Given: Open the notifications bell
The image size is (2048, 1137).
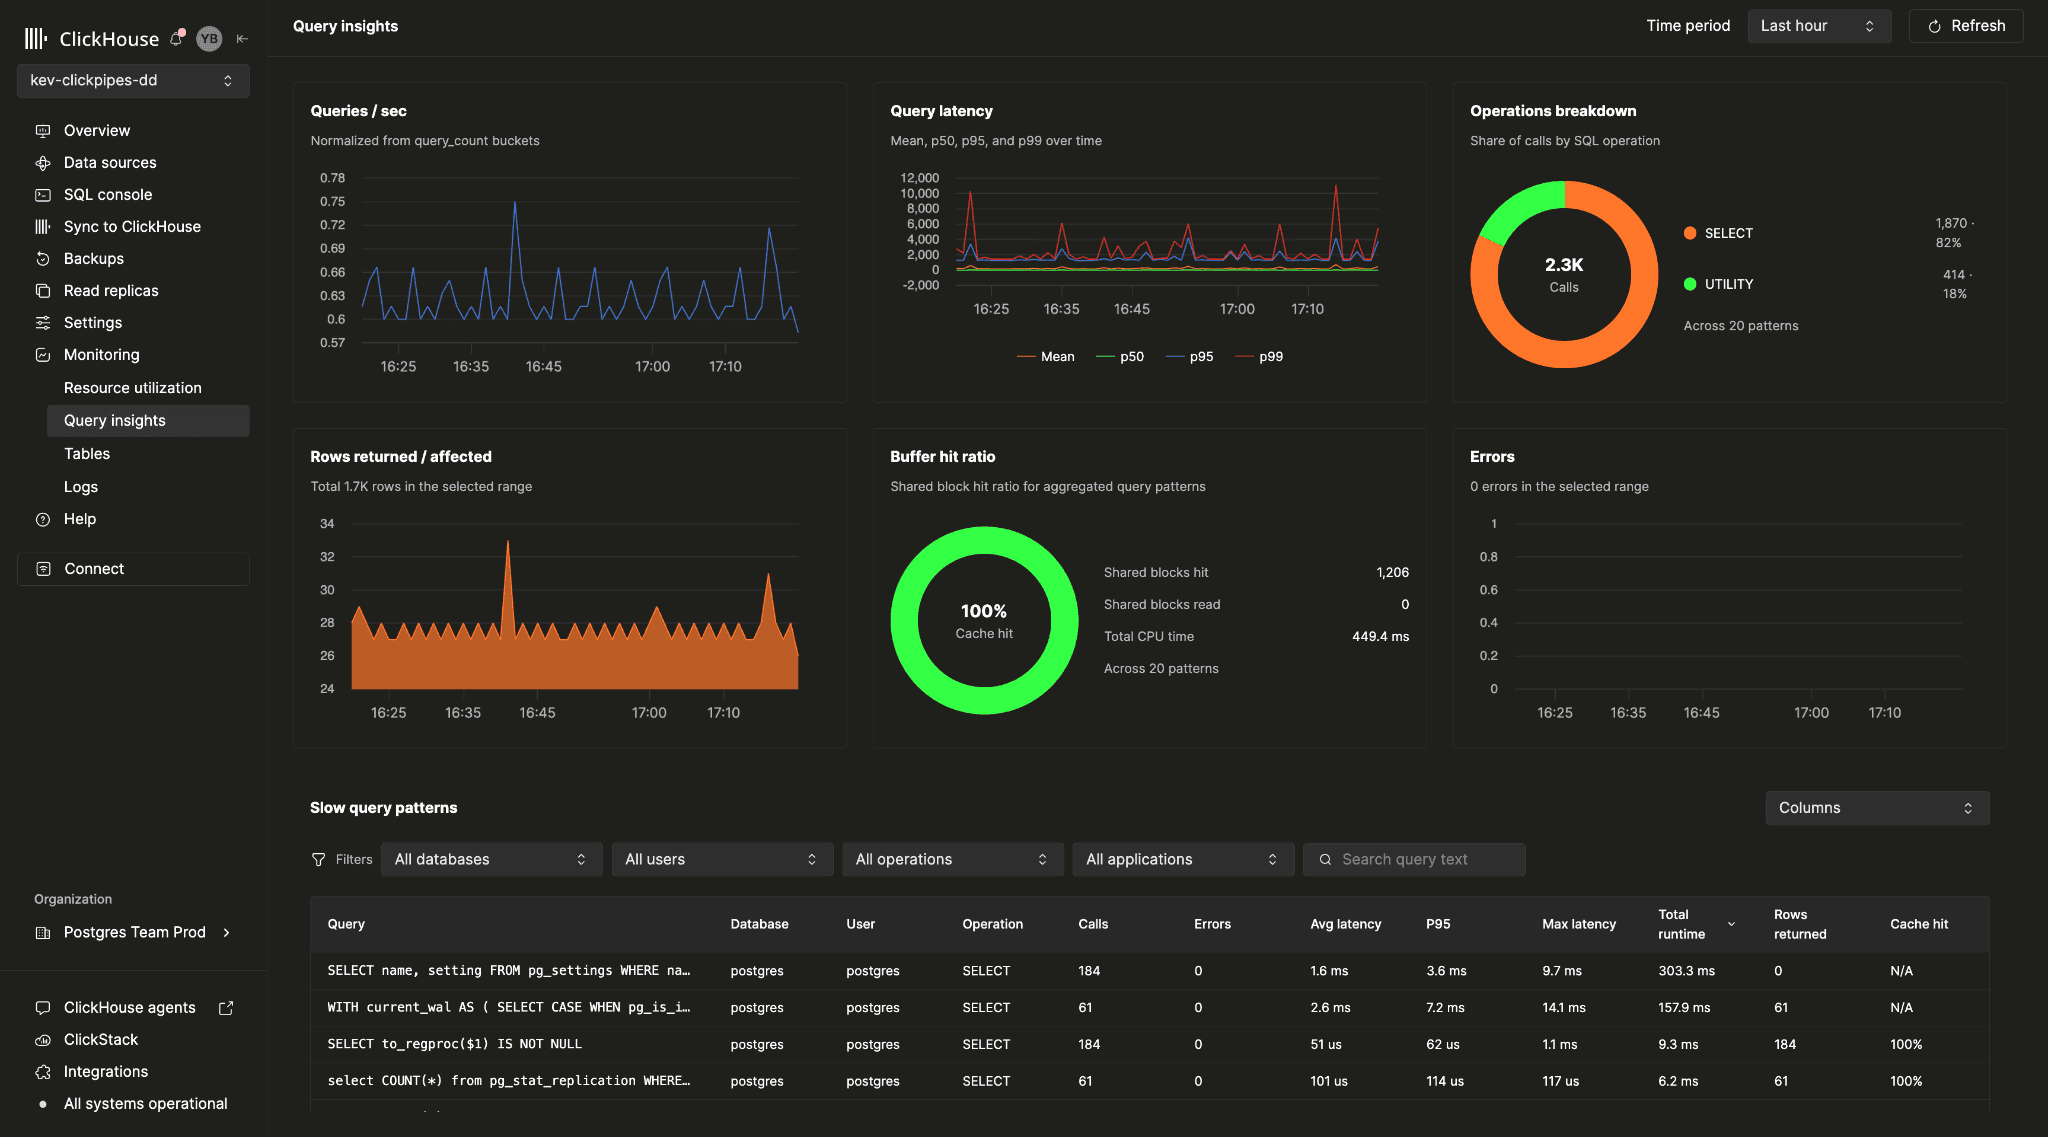Looking at the screenshot, I should 177,39.
